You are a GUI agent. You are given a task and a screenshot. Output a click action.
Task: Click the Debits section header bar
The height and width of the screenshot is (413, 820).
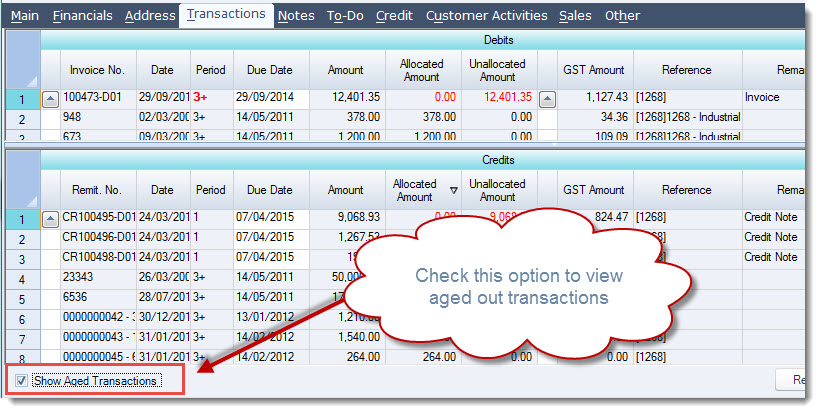(x=423, y=40)
